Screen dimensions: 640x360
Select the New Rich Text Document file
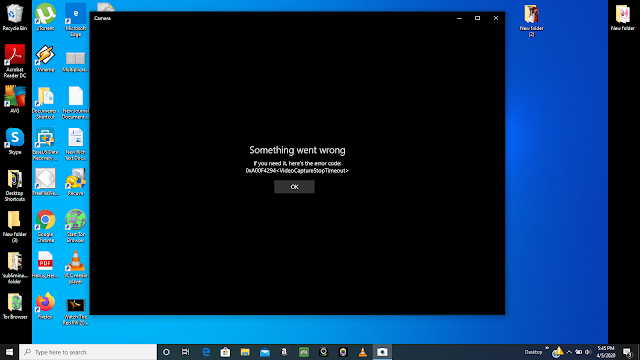coord(76,144)
